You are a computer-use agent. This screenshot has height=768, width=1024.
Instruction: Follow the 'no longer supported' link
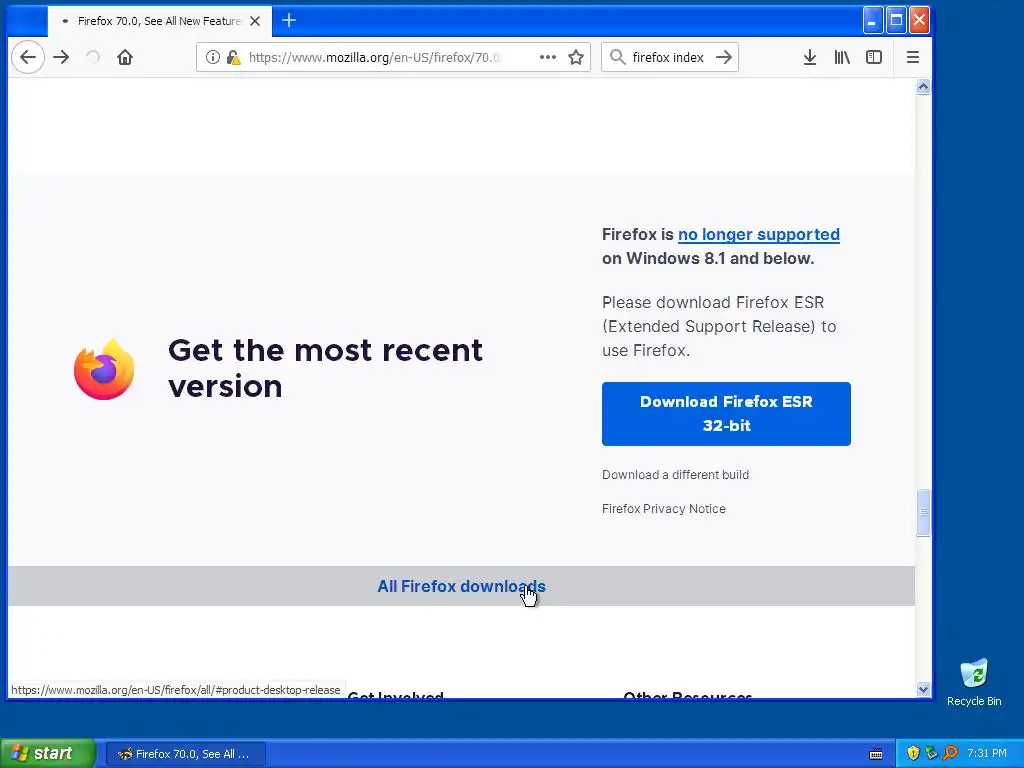[x=759, y=234]
